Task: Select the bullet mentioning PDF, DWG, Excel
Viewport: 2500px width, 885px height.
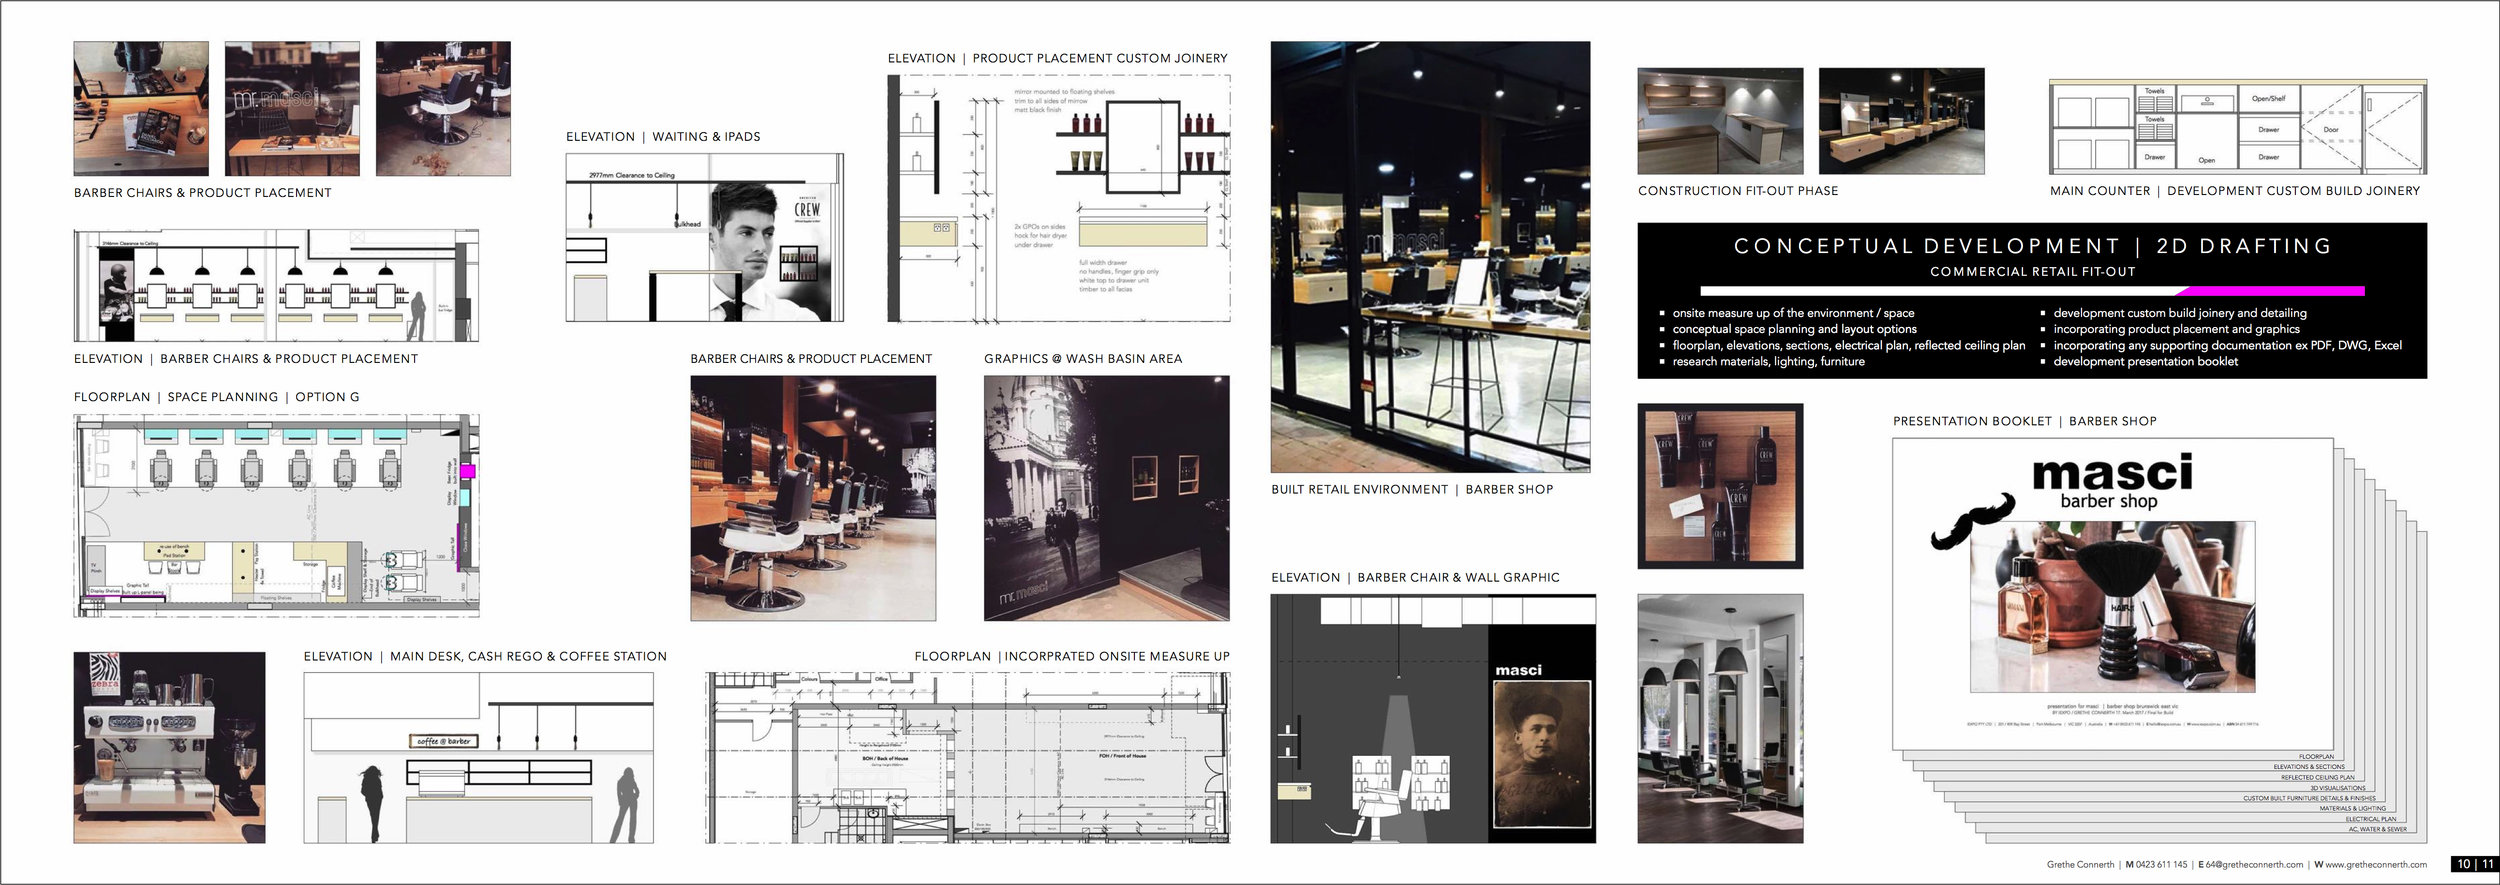Action: (2227, 345)
